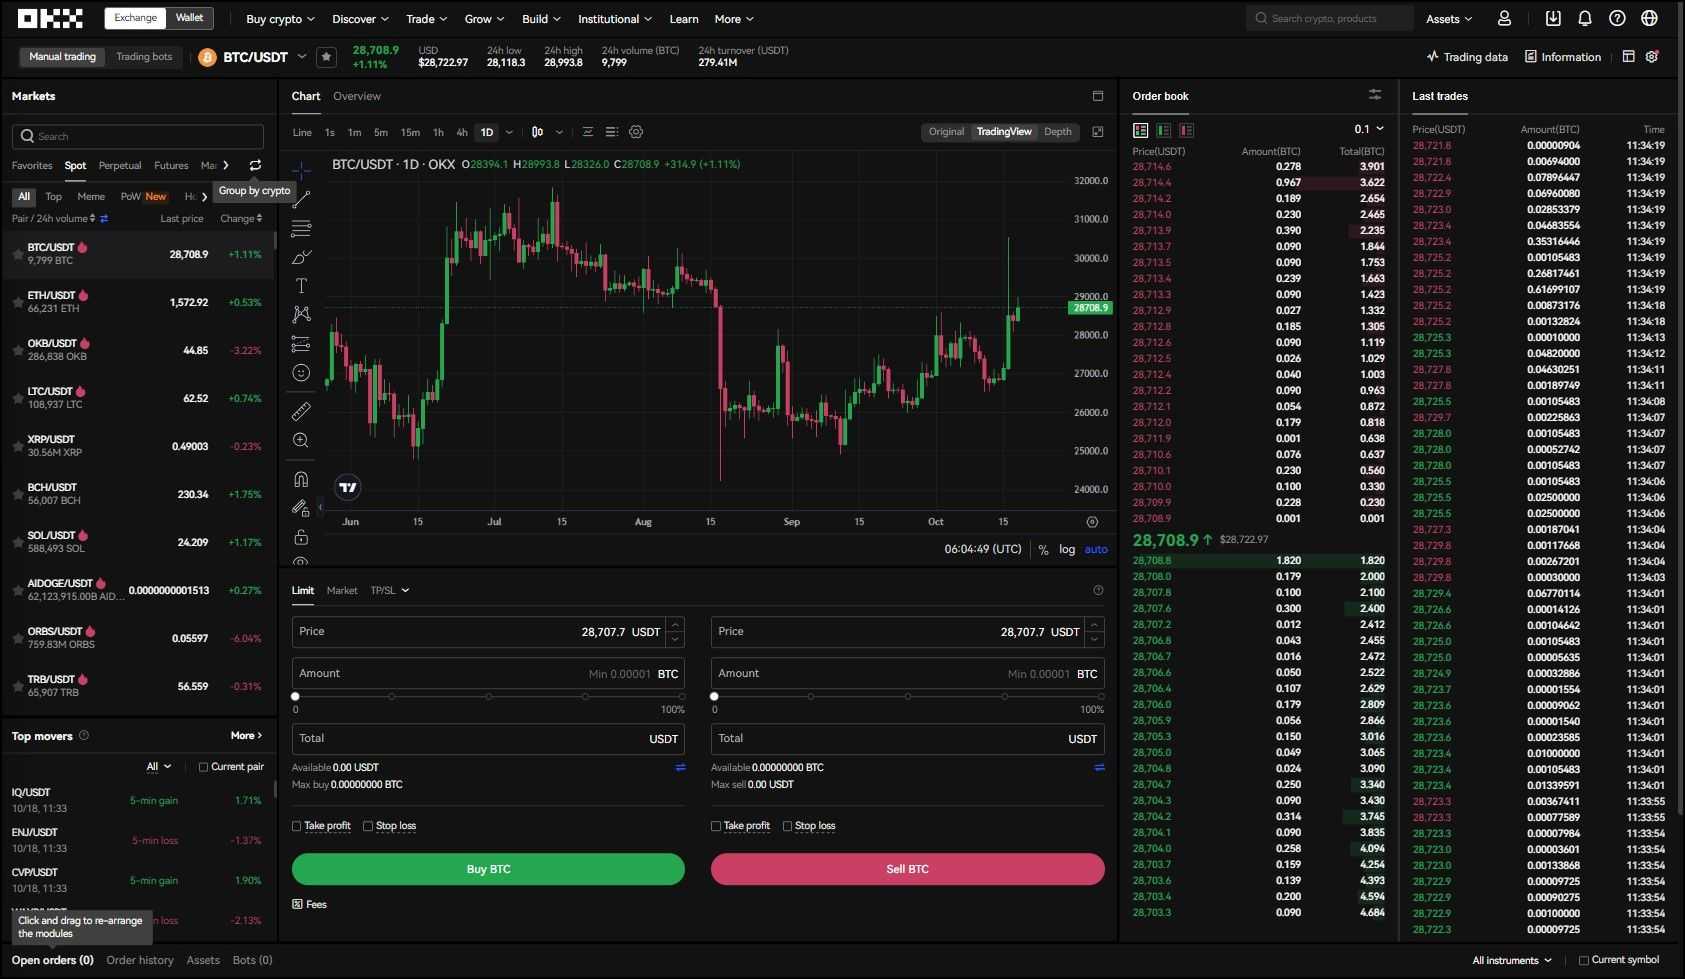1685x979 pixels.
Task: Open the emoji/stickers drawing tool
Action: 301,372
